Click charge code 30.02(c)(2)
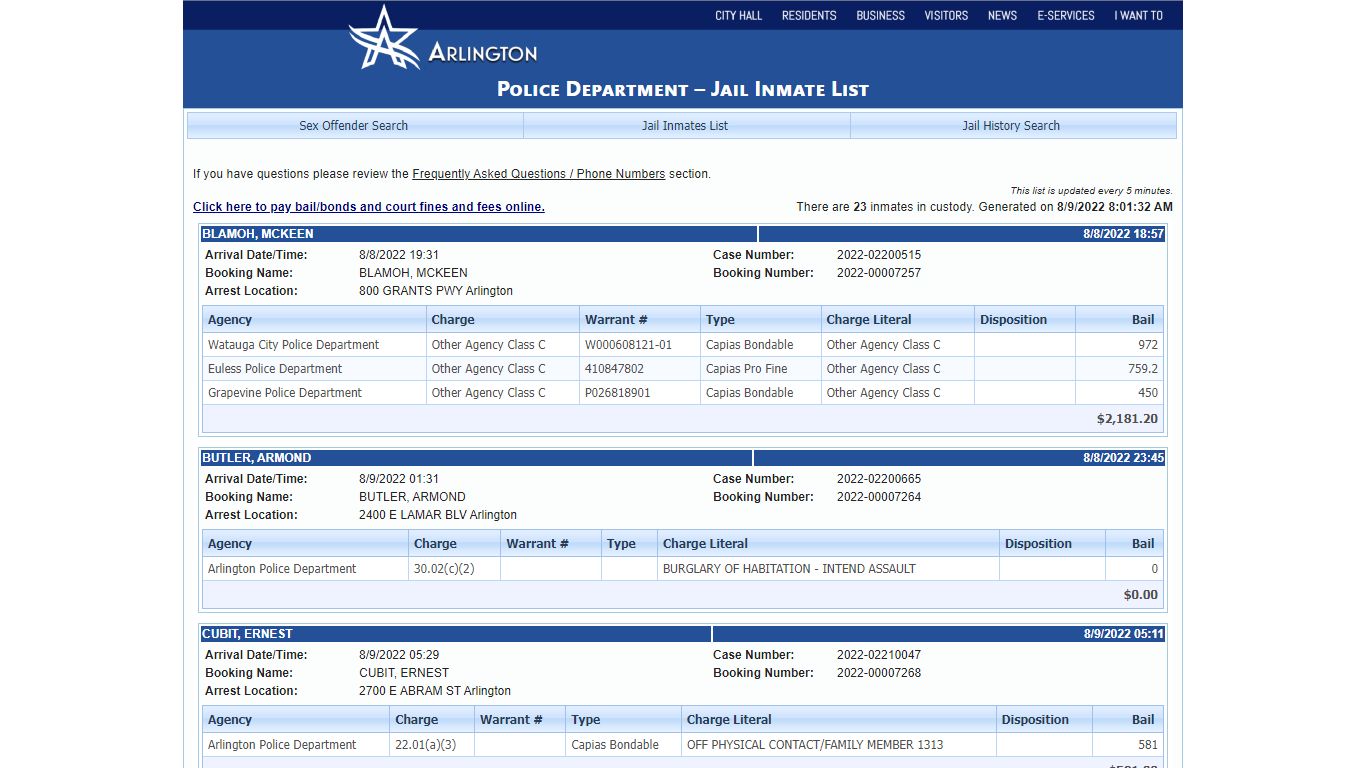 pyautogui.click(x=444, y=569)
